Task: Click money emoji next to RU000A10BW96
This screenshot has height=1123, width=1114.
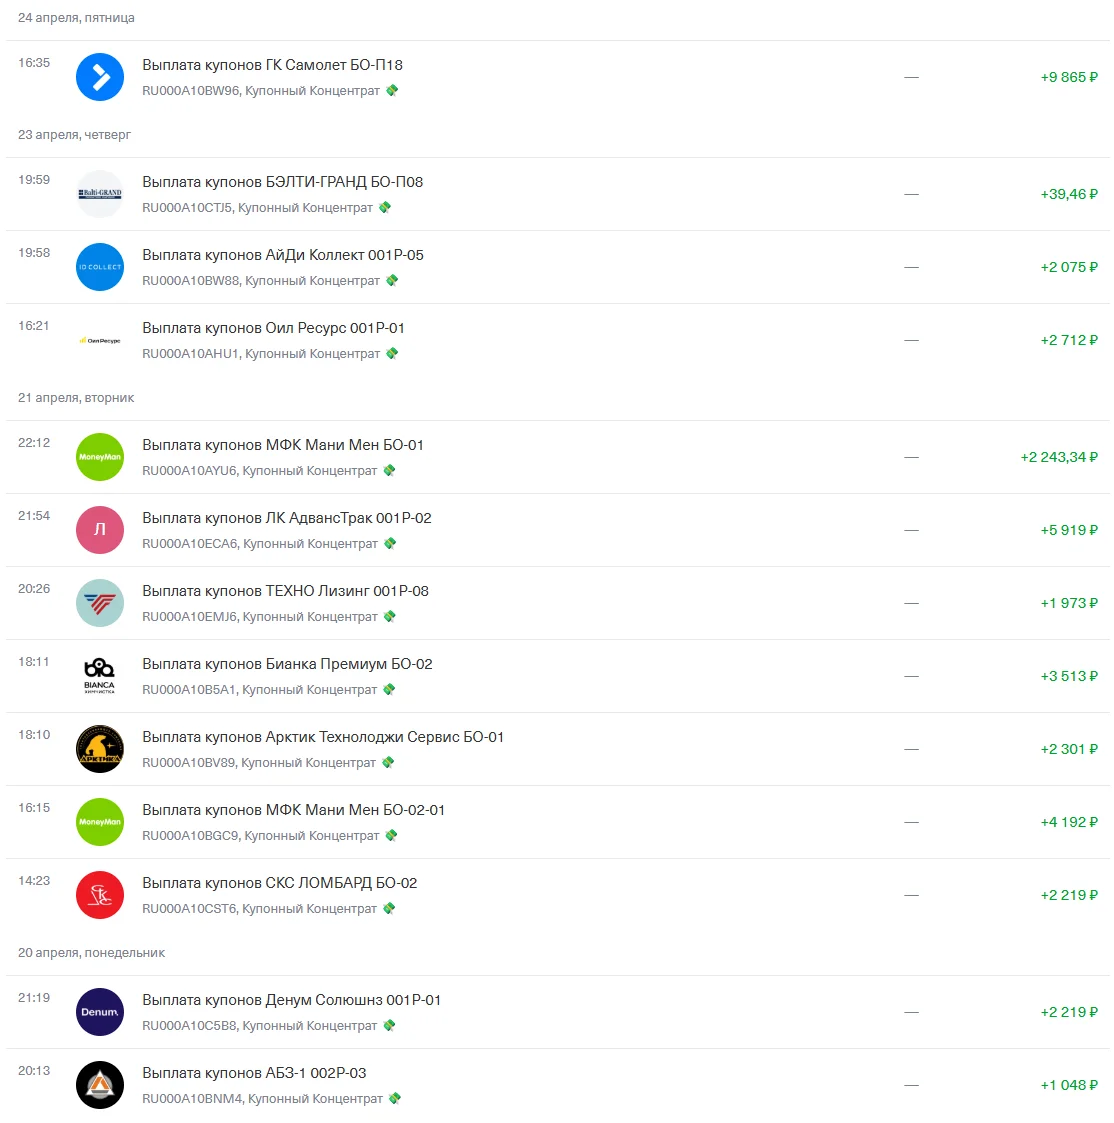Action: click(x=392, y=90)
